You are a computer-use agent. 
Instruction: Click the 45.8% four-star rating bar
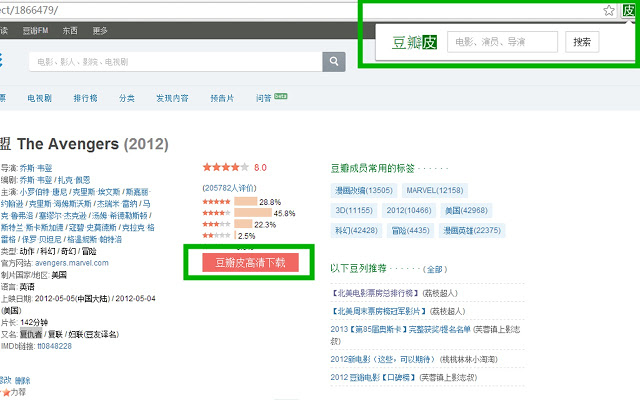[253, 213]
